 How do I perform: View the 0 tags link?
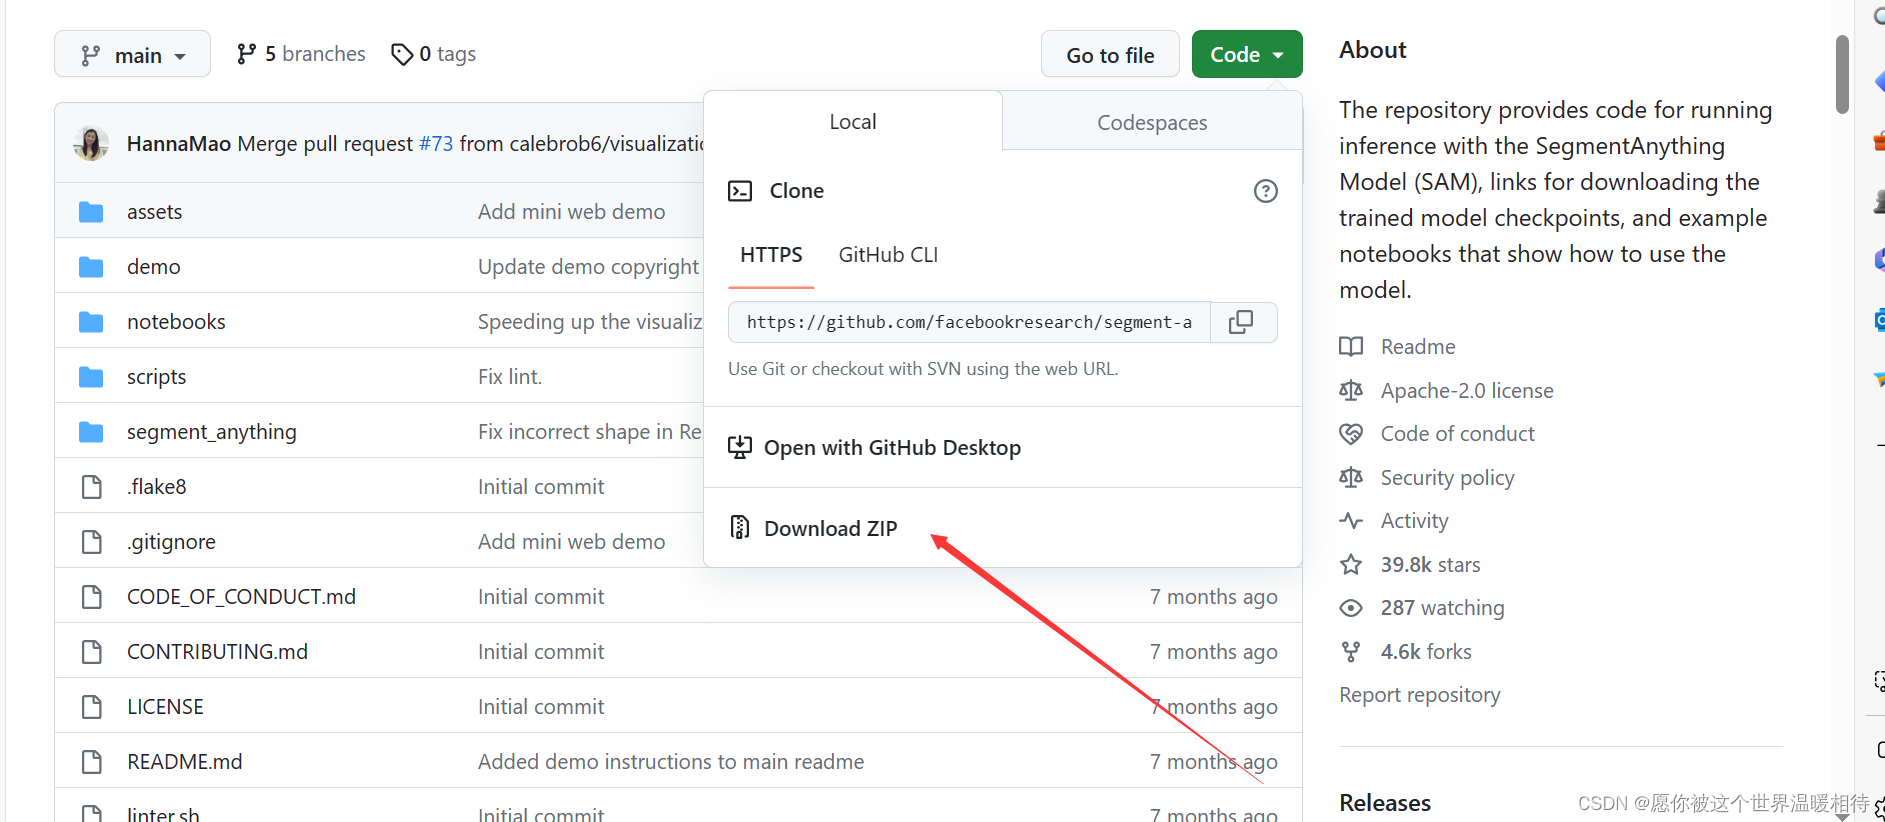coord(433,54)
